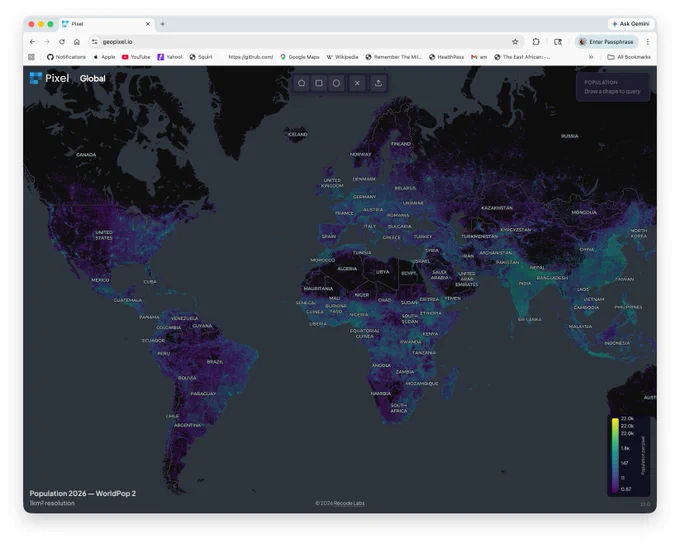Click the '1.8k' legend value
The width and height of the screenshot is (680, 544).
(625, 448)
